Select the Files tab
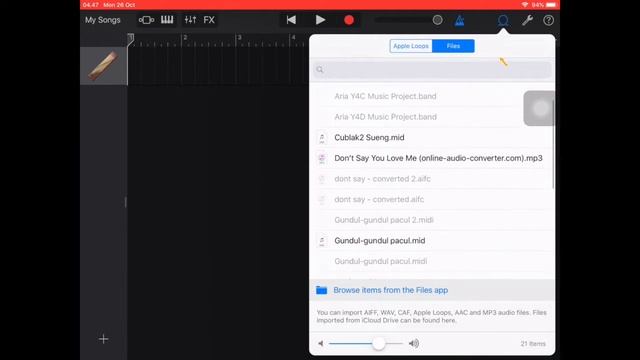This screenshot has height=360, width=640. 453,46
